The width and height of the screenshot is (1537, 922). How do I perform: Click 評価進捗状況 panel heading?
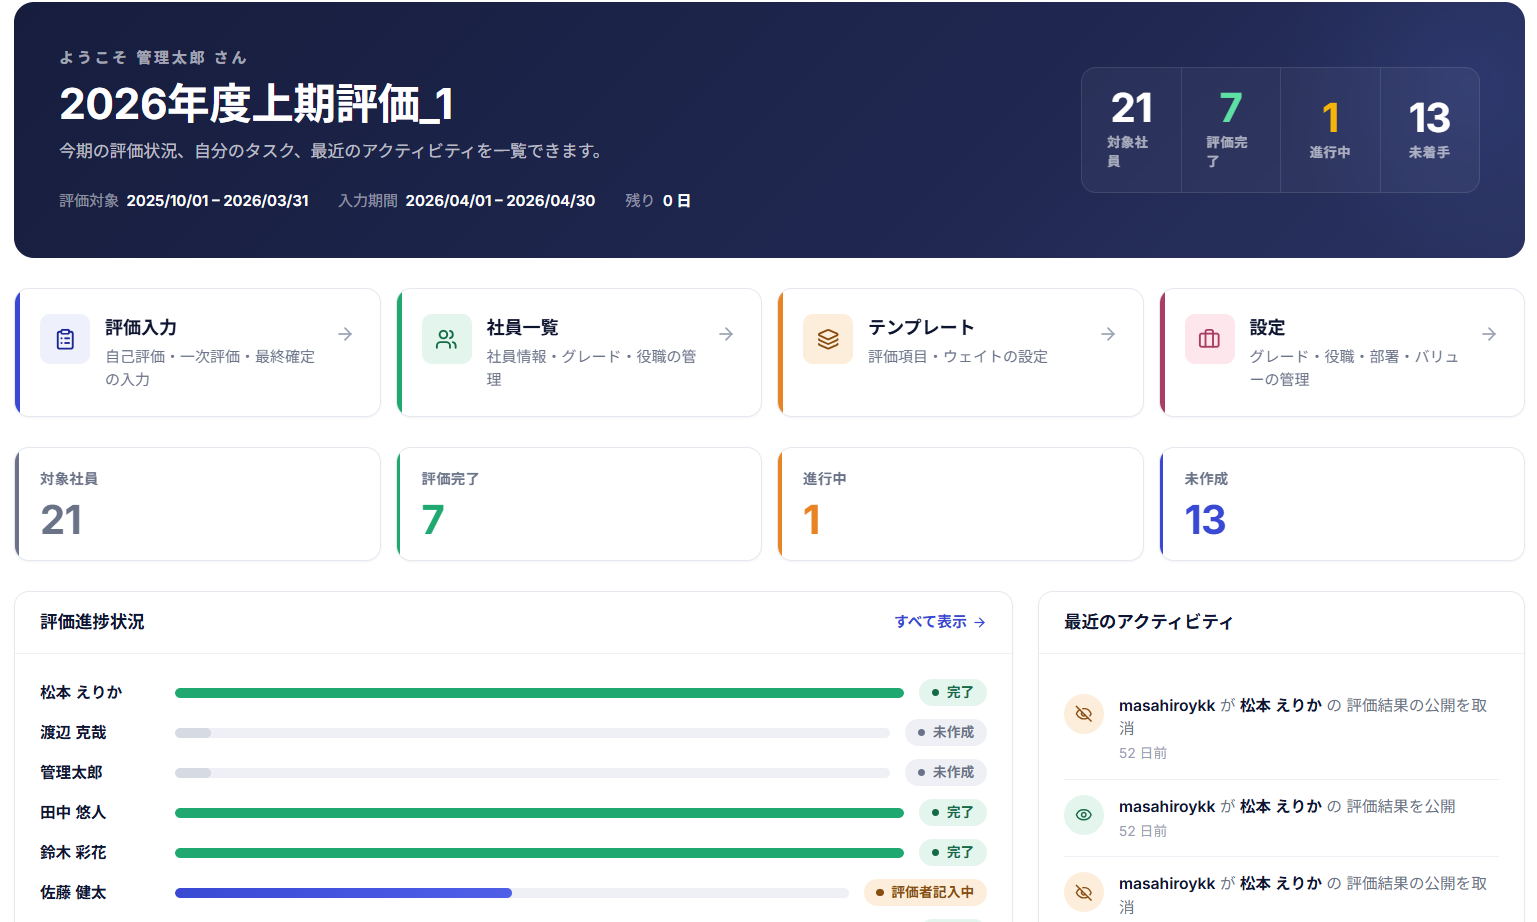click(x=92, y=622)
